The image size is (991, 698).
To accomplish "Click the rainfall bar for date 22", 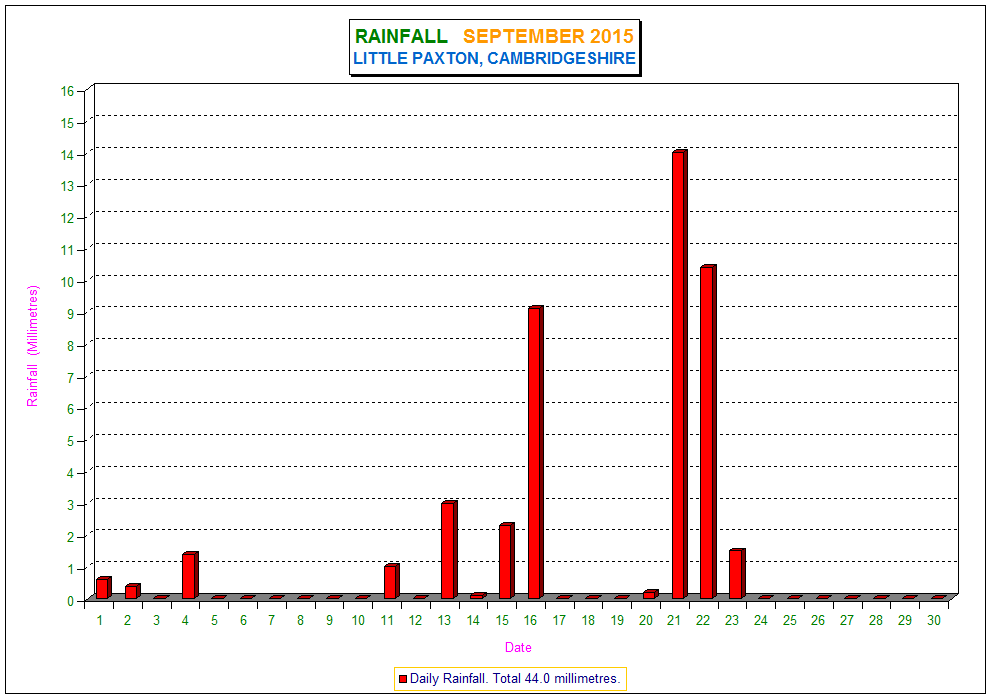I will 708,432.
